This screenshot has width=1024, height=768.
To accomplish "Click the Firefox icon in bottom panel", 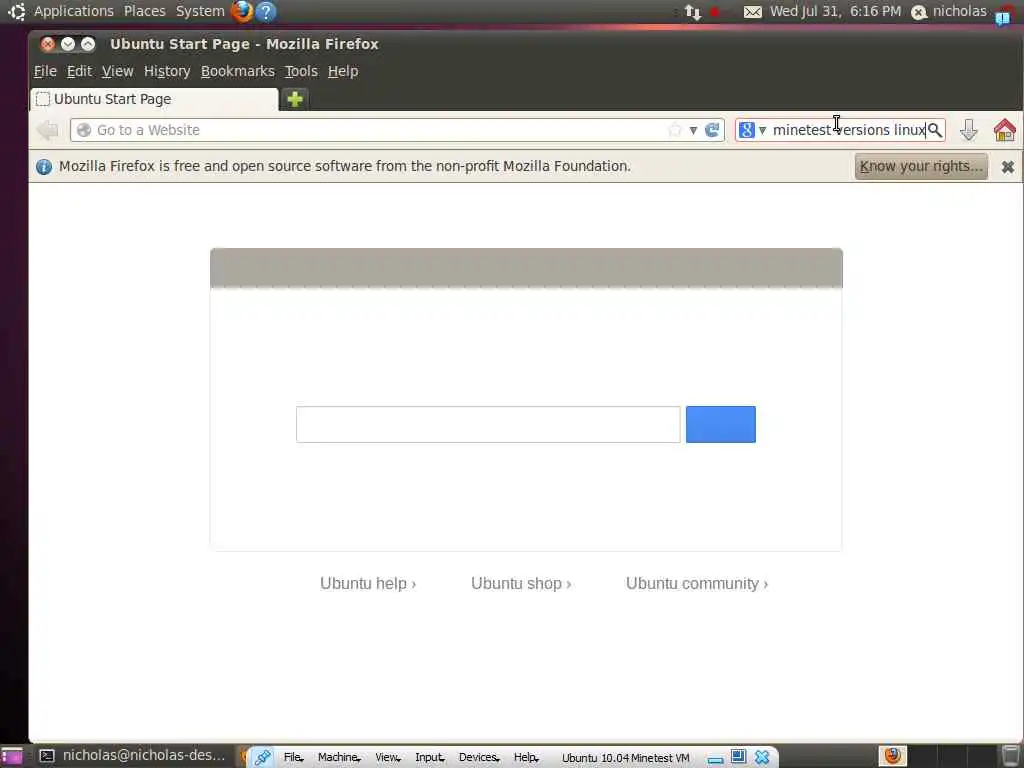I will pyautogui.click(x=892, y=756).
